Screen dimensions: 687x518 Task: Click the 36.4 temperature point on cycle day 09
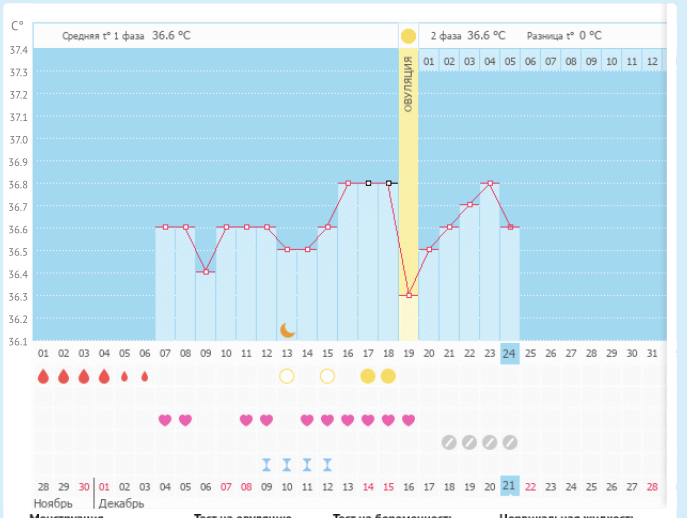(x=206, y=272)
